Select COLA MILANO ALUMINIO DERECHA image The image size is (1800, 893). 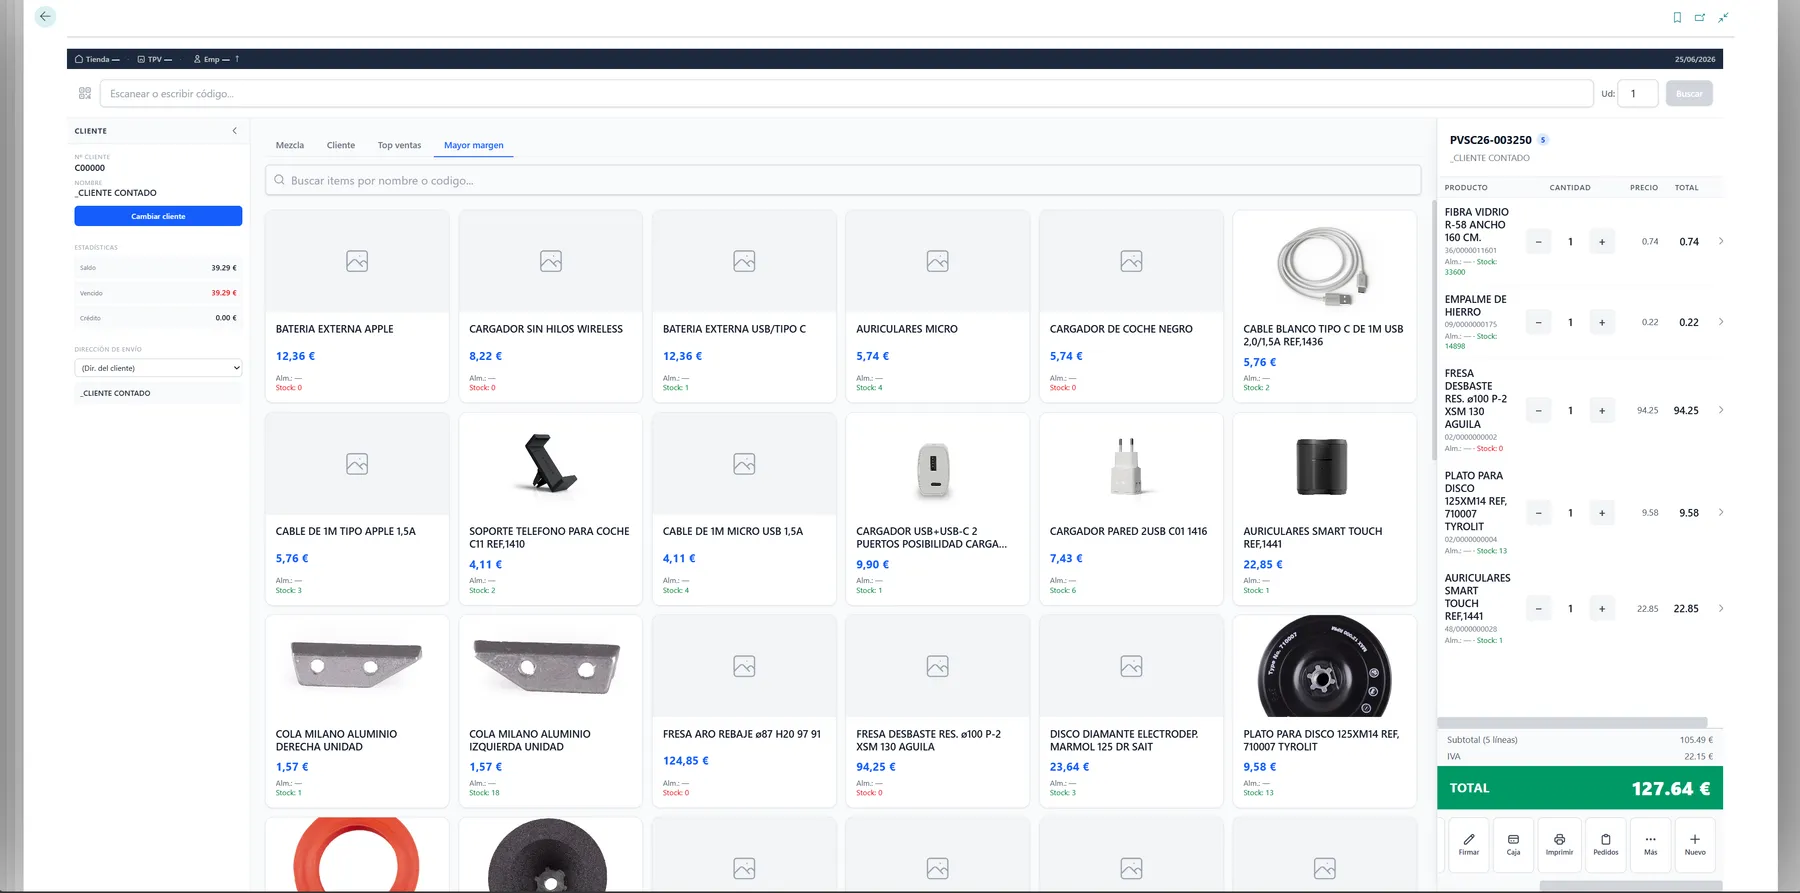357,665
